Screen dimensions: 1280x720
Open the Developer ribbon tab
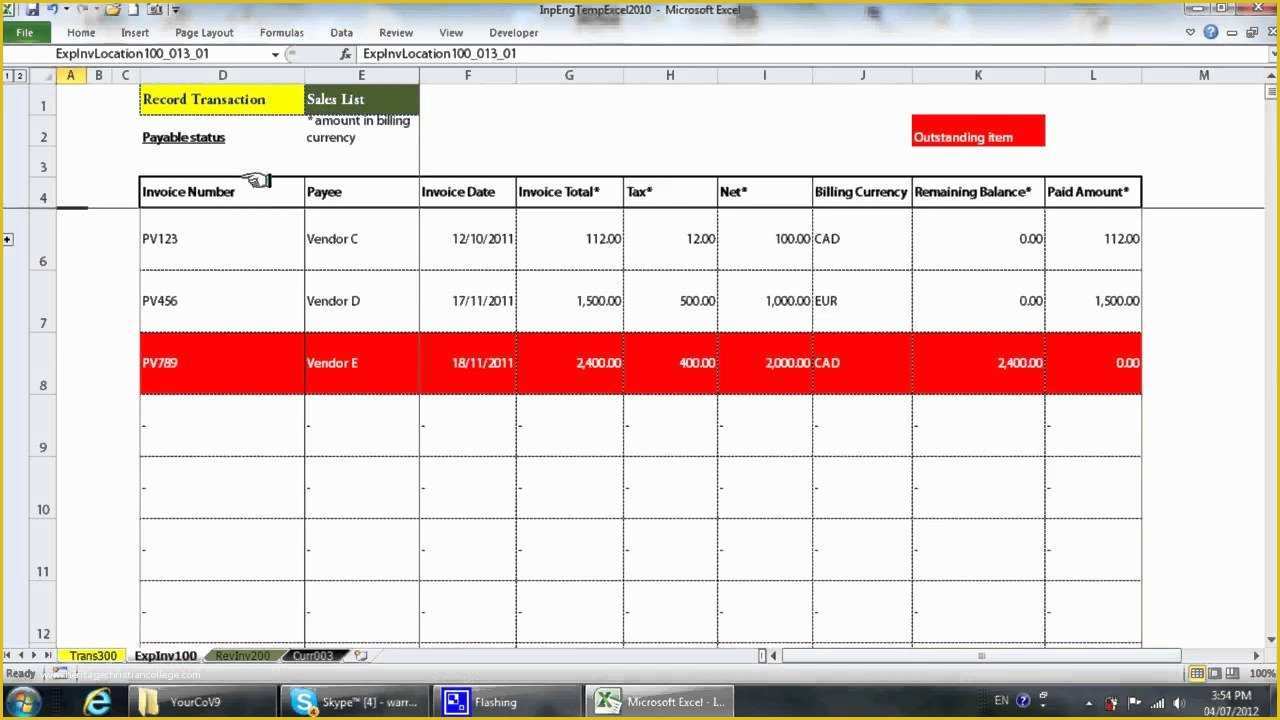point(514,33)
